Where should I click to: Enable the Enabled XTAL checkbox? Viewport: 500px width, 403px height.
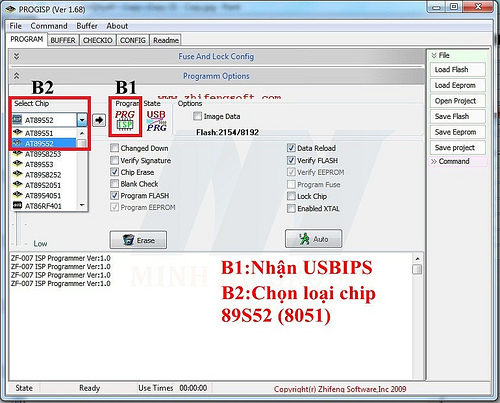coord(291,208)
